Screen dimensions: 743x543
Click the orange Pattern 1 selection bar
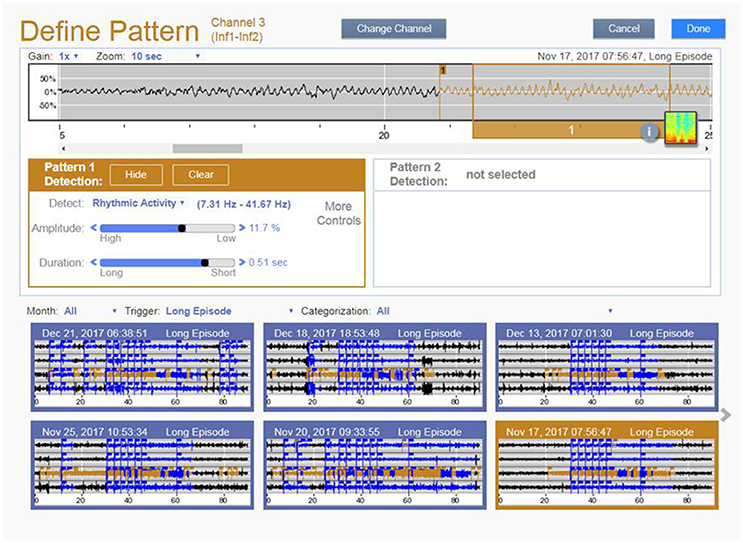pos(569,130)
